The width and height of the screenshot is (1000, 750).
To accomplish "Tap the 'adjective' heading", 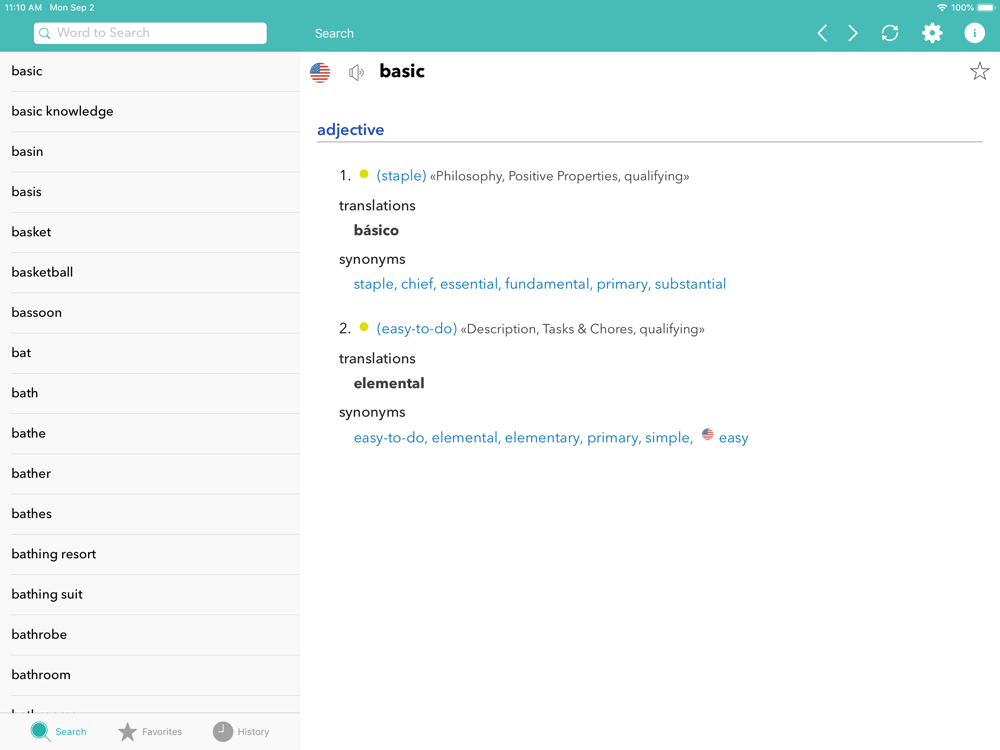I will click(351, 130).
